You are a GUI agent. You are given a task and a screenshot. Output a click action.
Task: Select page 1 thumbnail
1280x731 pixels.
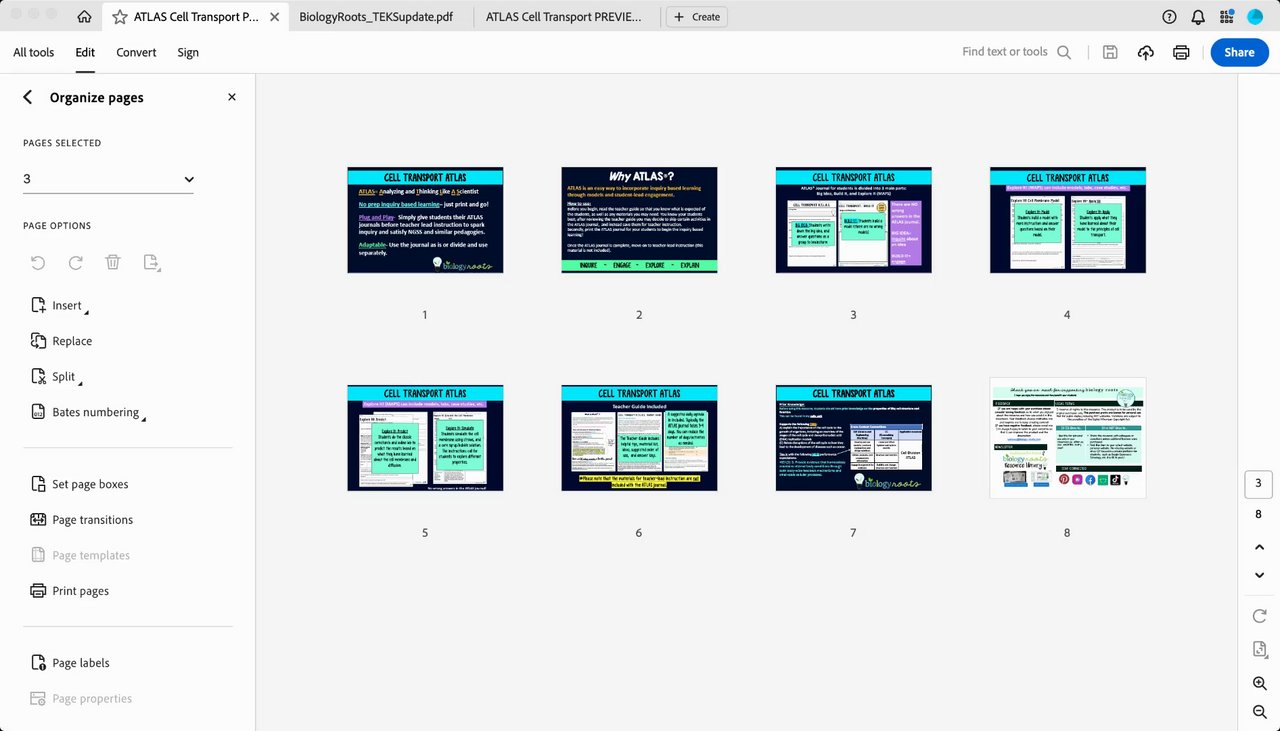point(425,220)
